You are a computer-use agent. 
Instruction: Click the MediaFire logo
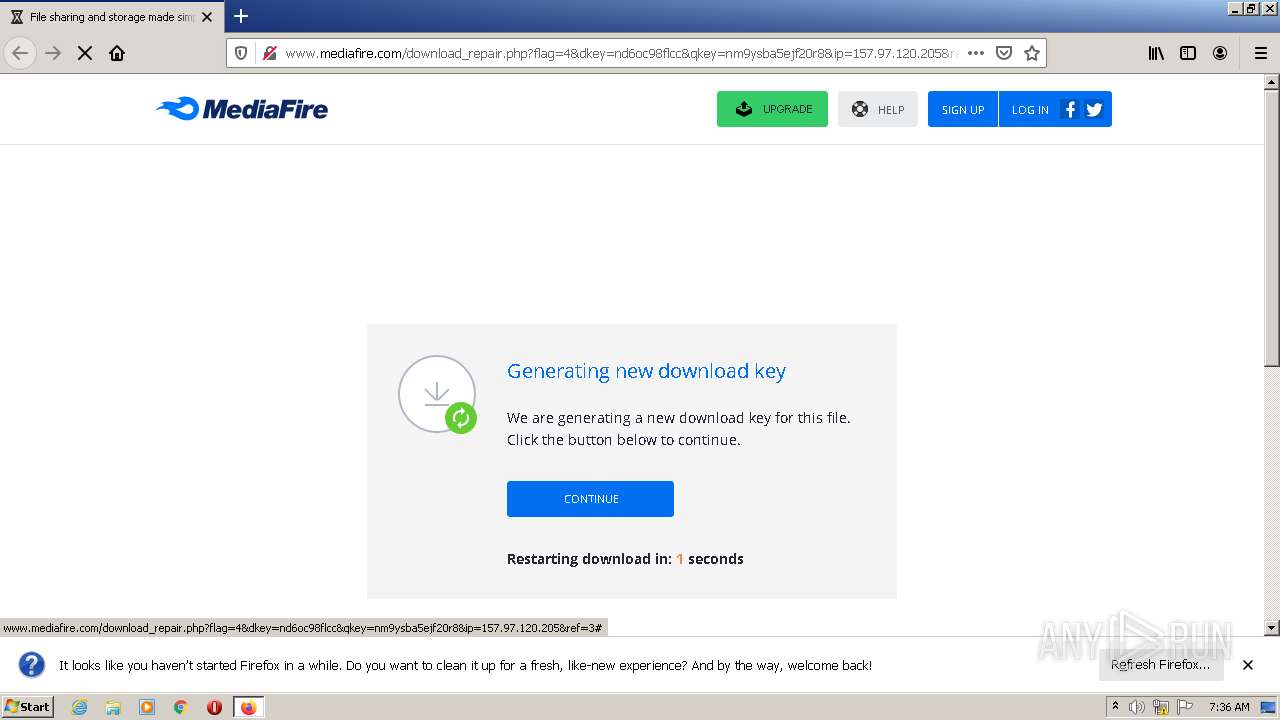click(x=242, y=109)
